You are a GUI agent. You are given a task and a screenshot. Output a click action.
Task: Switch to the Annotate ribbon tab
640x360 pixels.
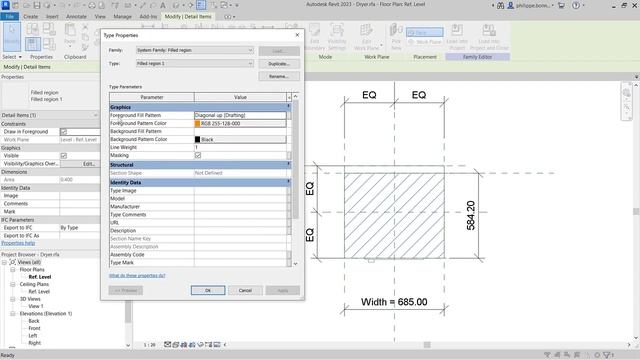(x=76, y=17)
